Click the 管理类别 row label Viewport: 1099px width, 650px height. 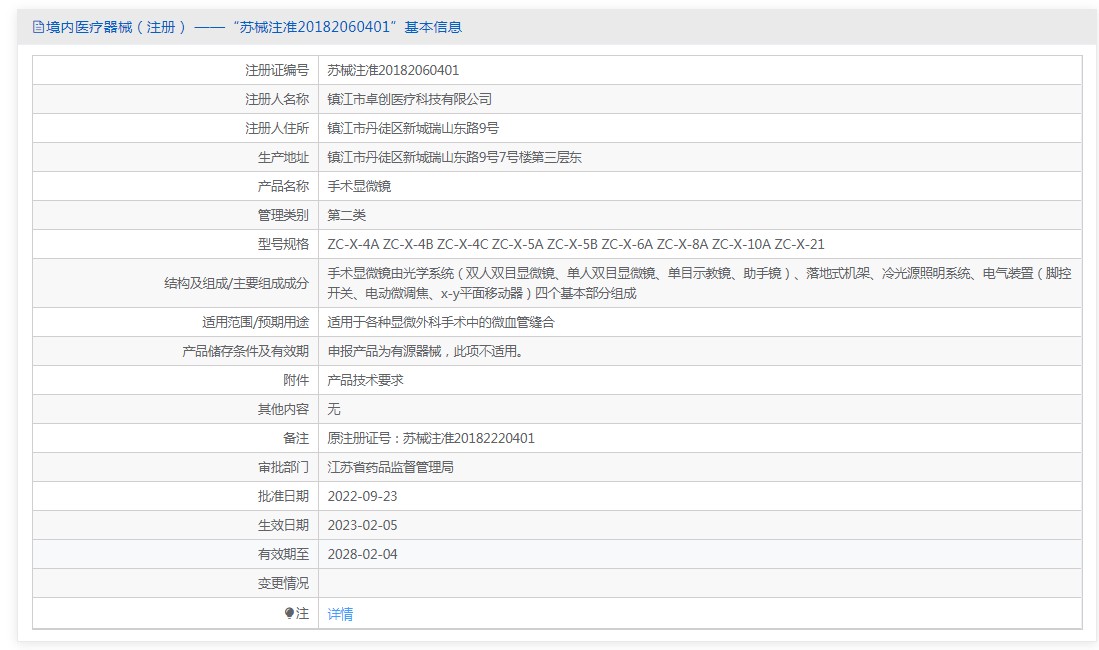click(x=283, y=215)
